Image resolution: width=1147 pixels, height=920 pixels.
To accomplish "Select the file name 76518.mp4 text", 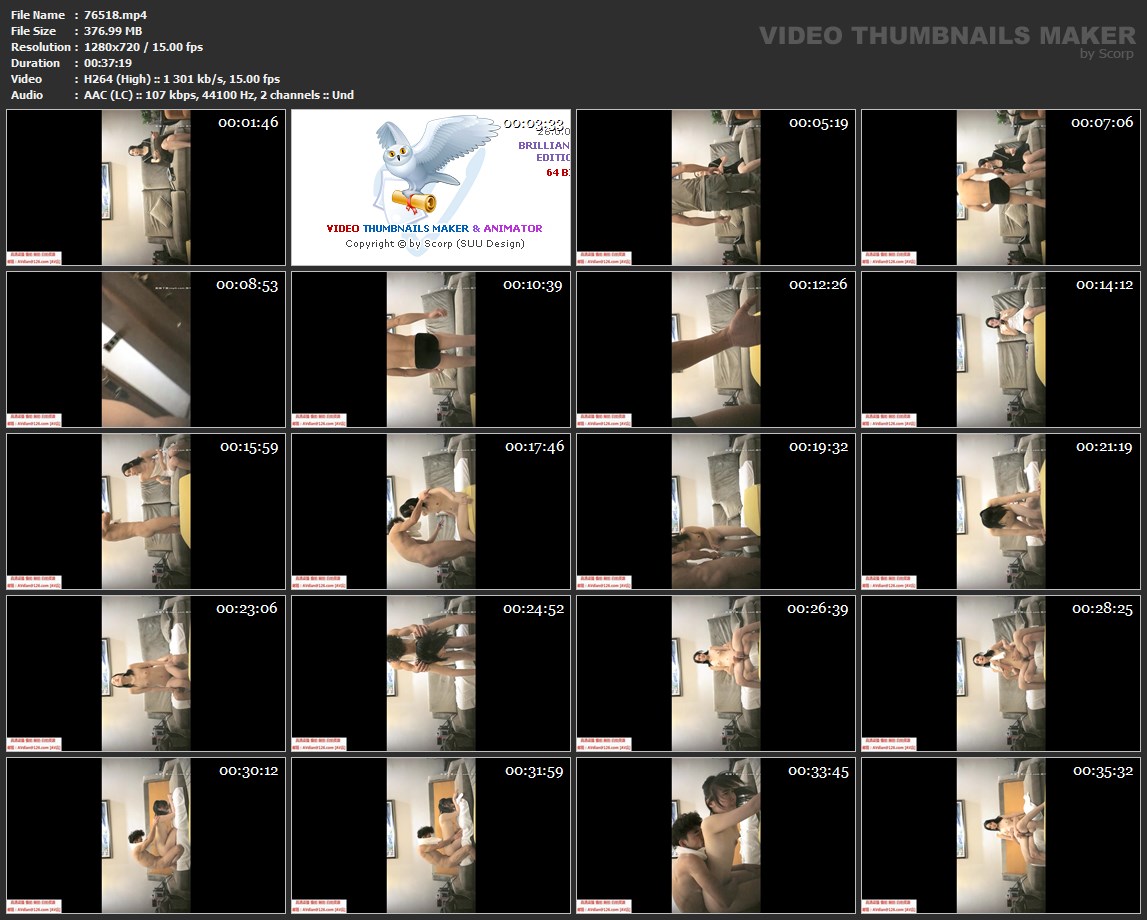I will [x=115, y=15].
